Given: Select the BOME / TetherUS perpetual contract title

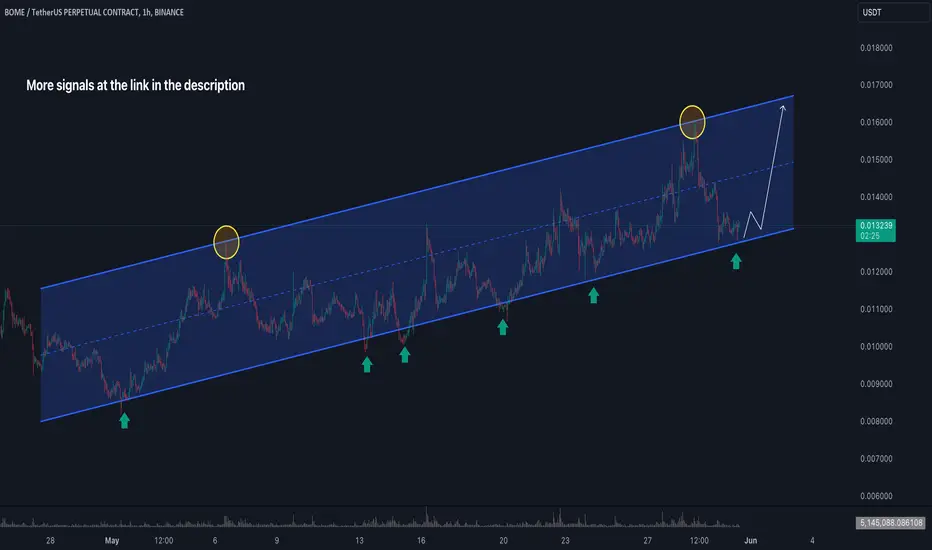Looking at the screenshot, I should click(x=94, y=12).
